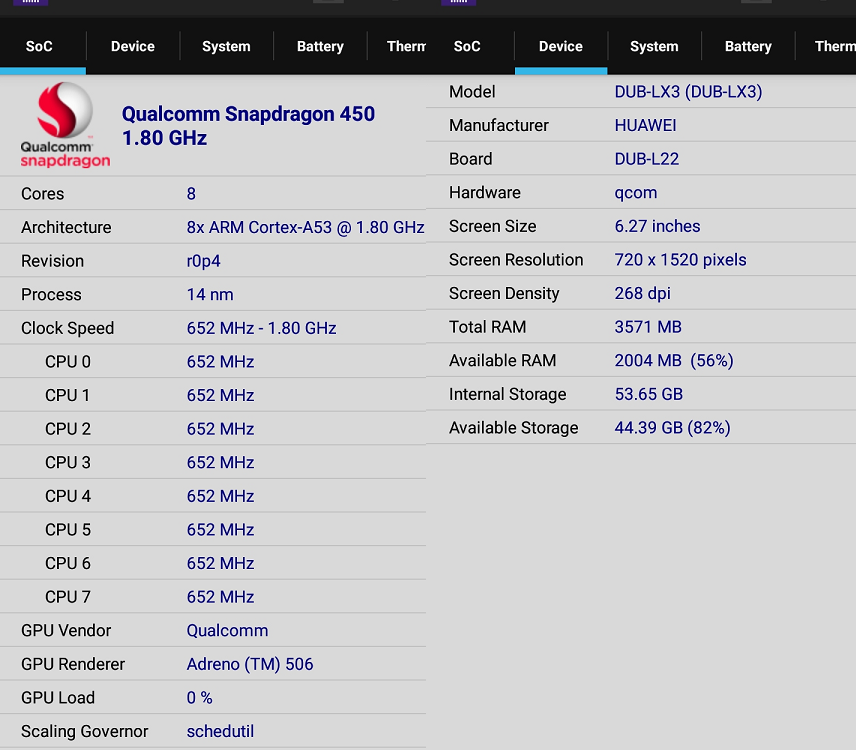Click the Scaling Governor schedutil row
Image resolution: width=856 pixels, height=750 pixels.
(x=213, y=731)
